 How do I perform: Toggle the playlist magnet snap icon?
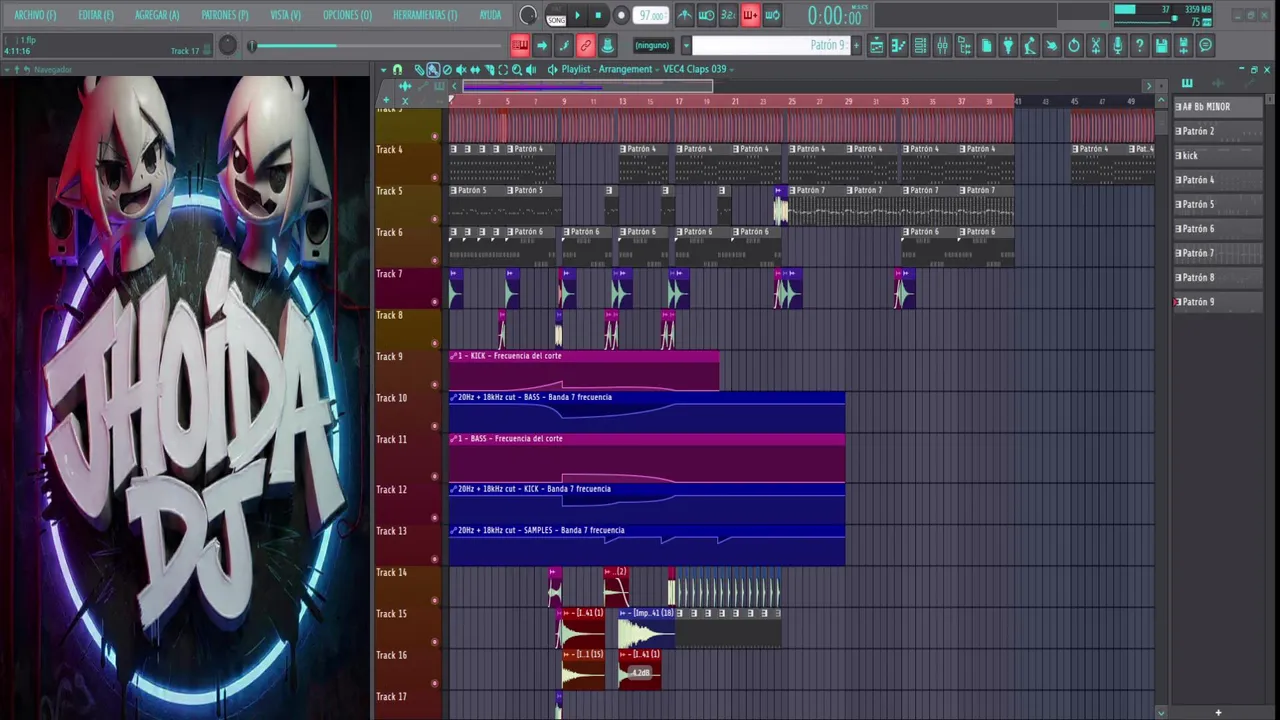[x=397, y=70]
